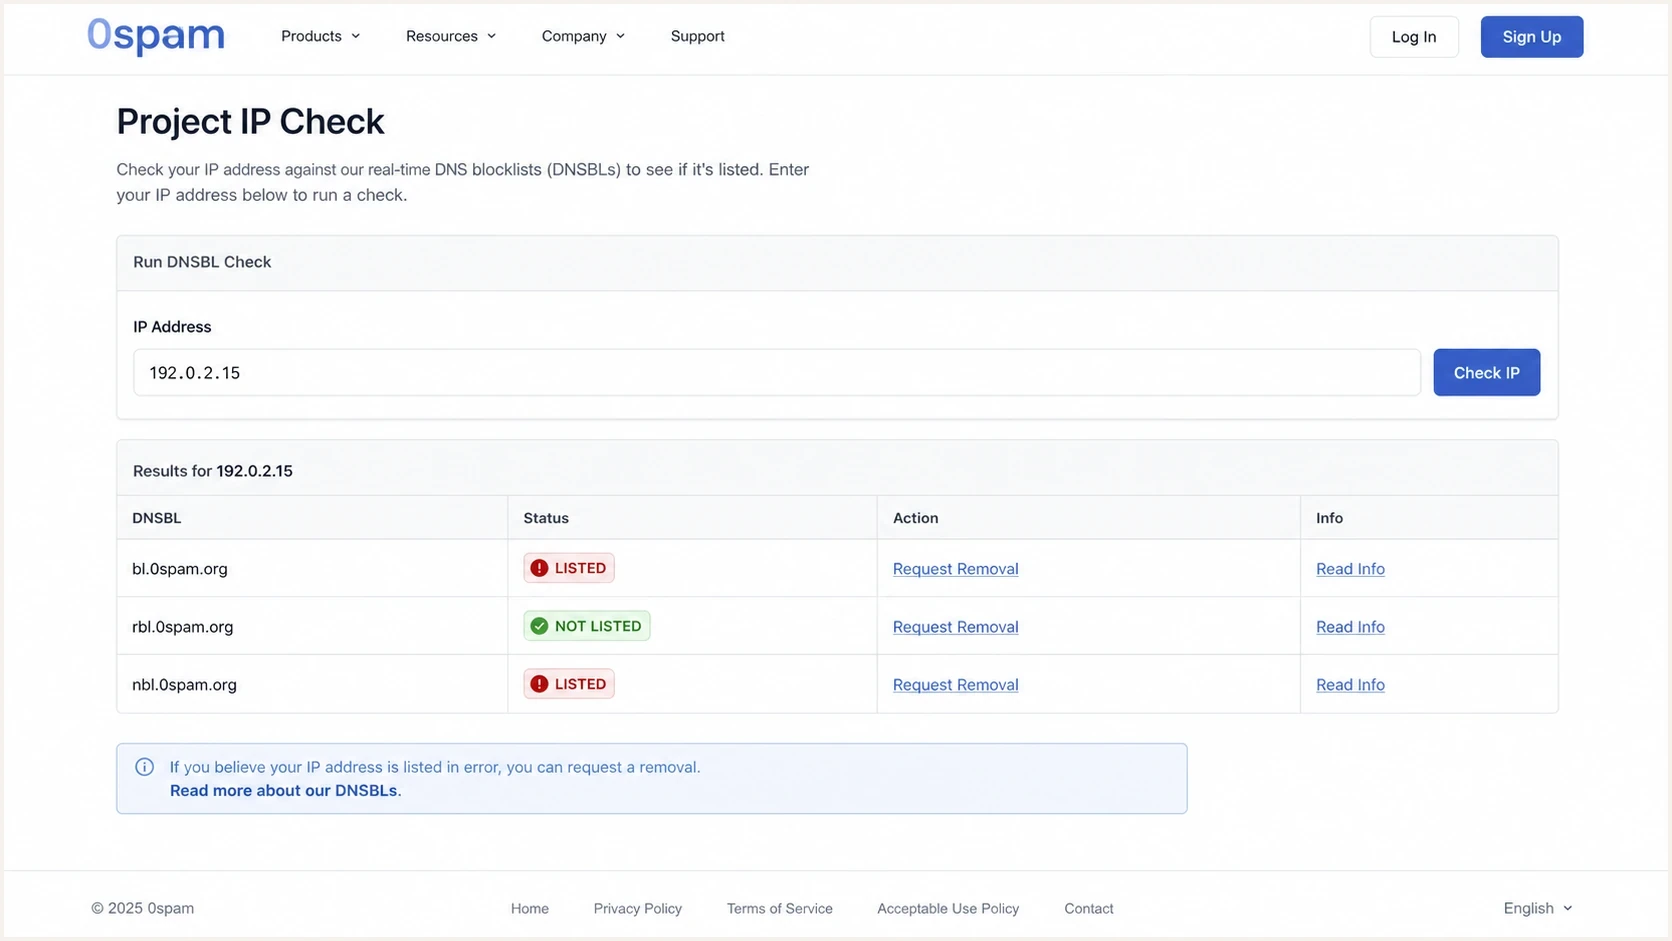This screenshot has height=941, width=1672.
Task: Go to the Support page
Action: (697, 36)
